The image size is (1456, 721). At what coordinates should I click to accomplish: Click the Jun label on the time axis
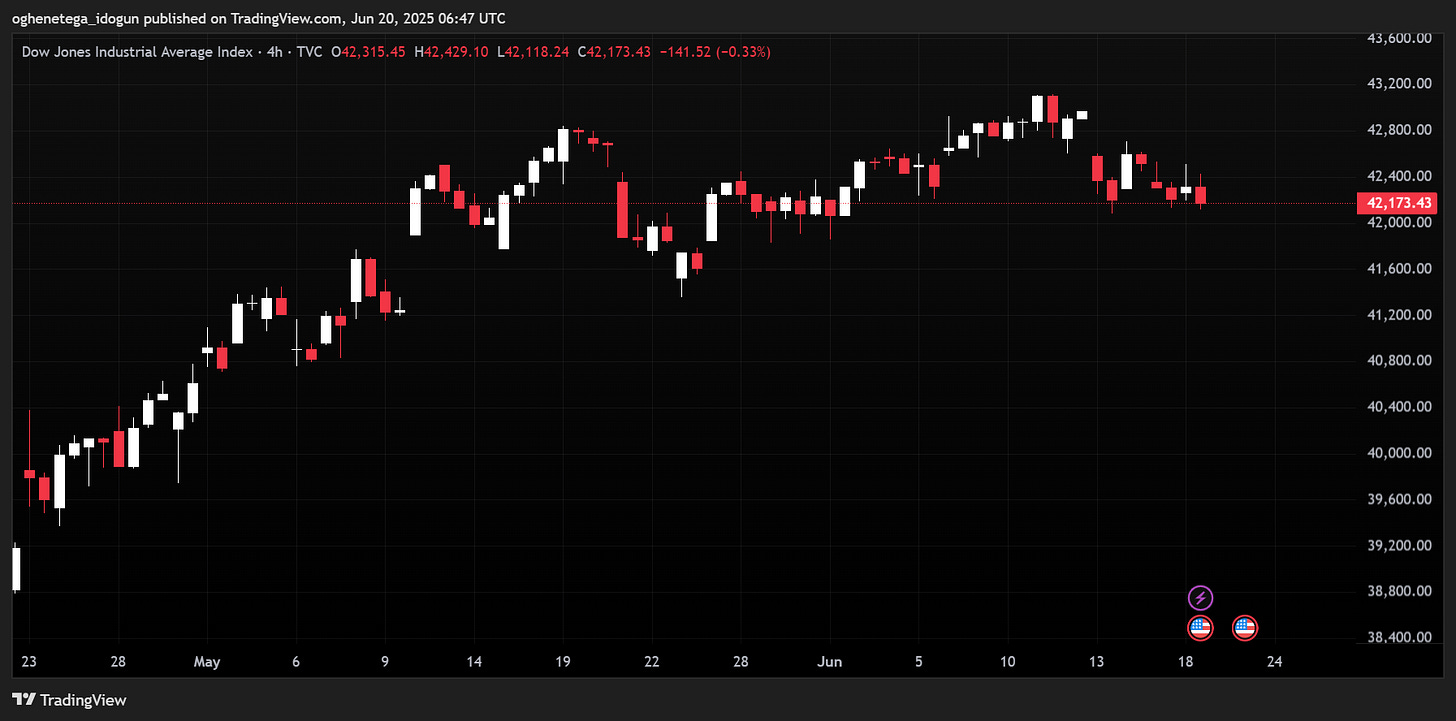pyautogui.click(x=829, y=662)
